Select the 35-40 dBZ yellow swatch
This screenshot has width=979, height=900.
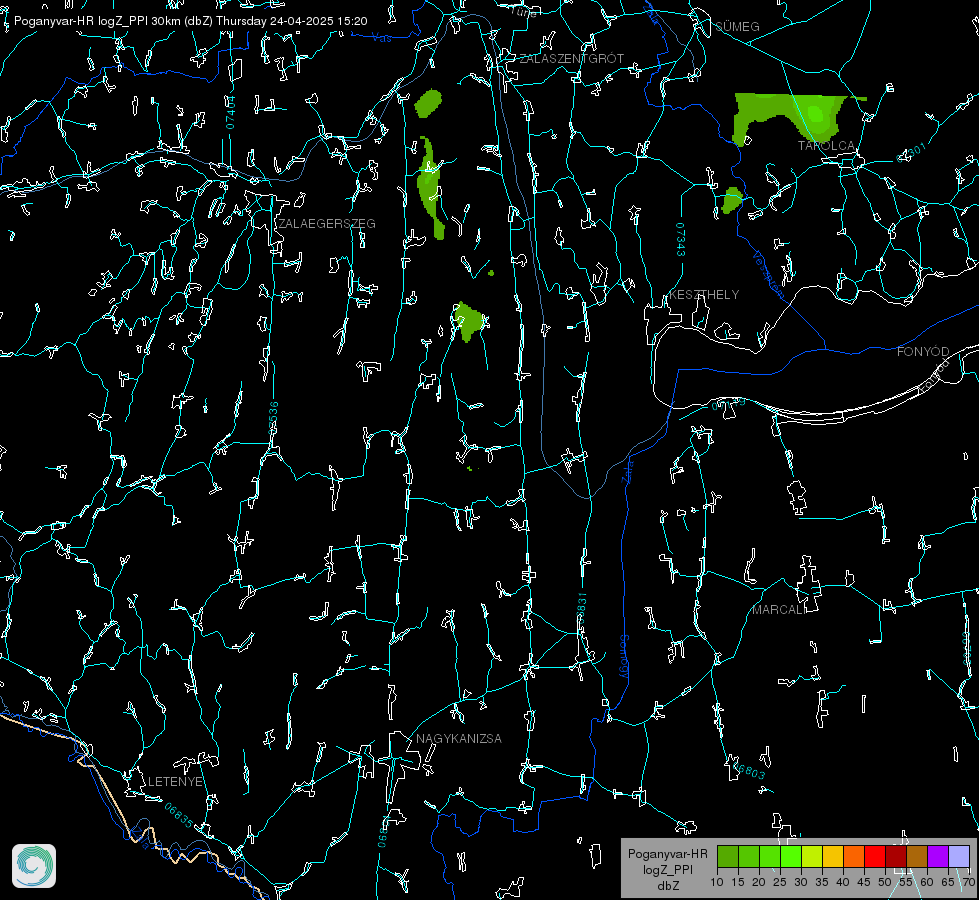click(833, 856)
